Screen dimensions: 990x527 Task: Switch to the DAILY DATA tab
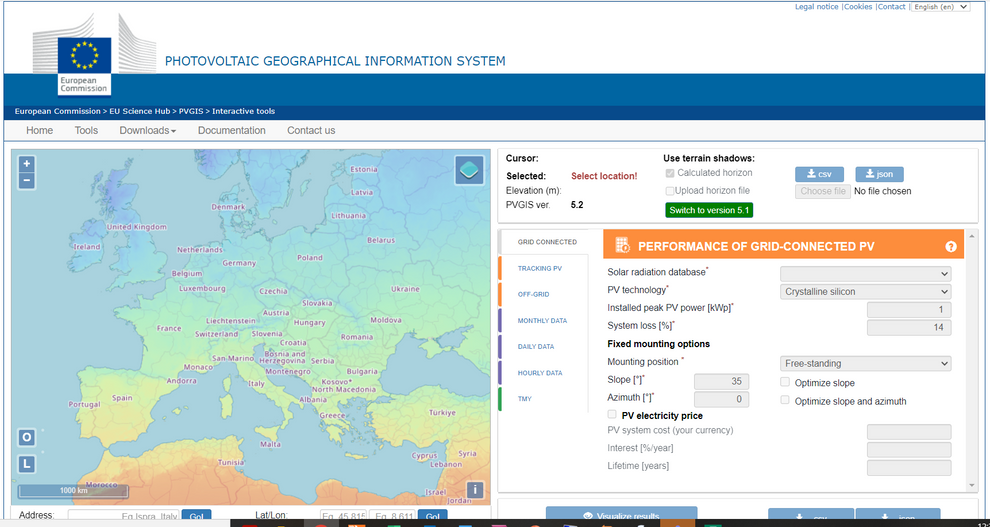pyautogui.click(x=536, y=346)
